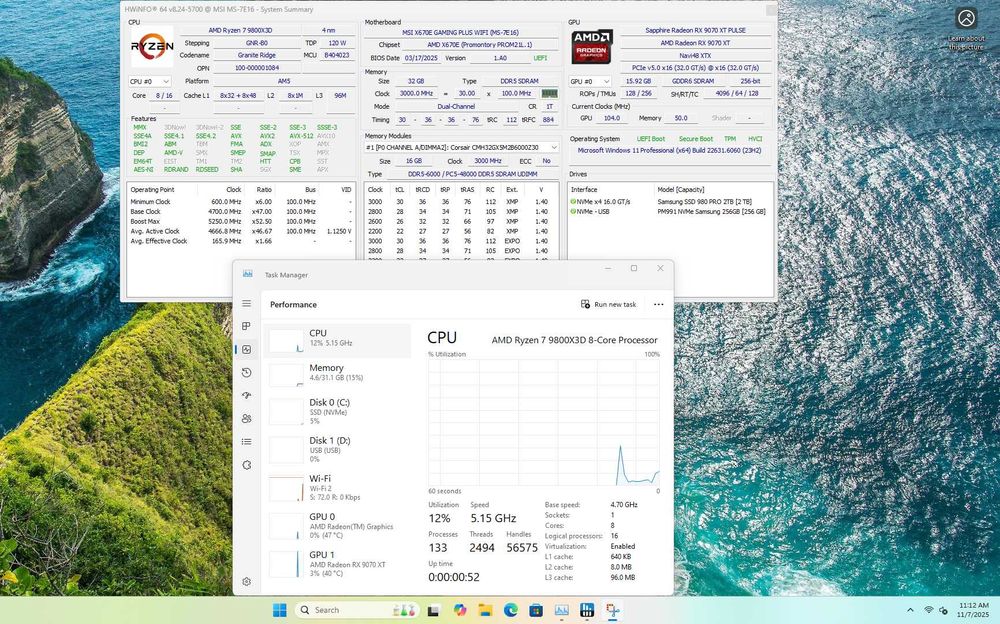Image resolution: width=1000 pixels, height=624 pixels.
Task: Select Memory in Performance list
Action: point(337,375)
